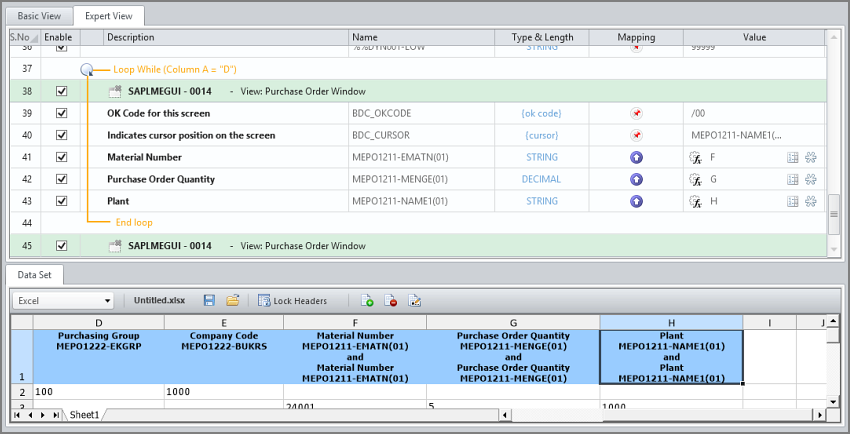Click cell D2 containing 100
The width and height of the screenshot is (850, 434).
(x=99, y=392)
